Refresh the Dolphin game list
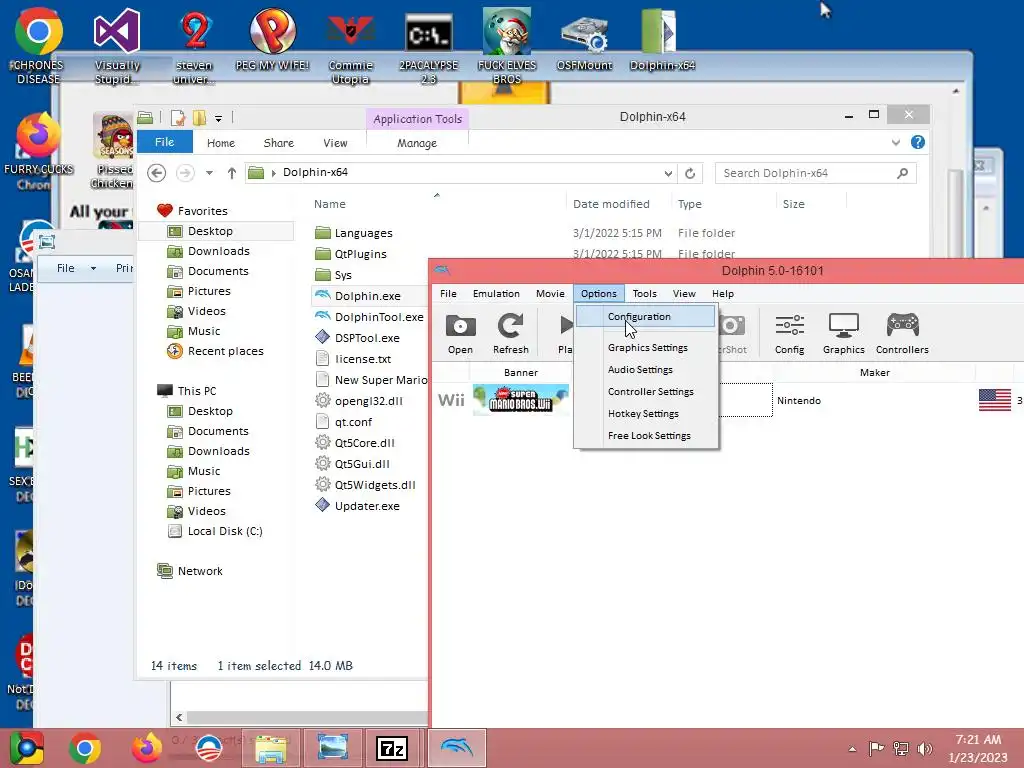 coord(511,334)
